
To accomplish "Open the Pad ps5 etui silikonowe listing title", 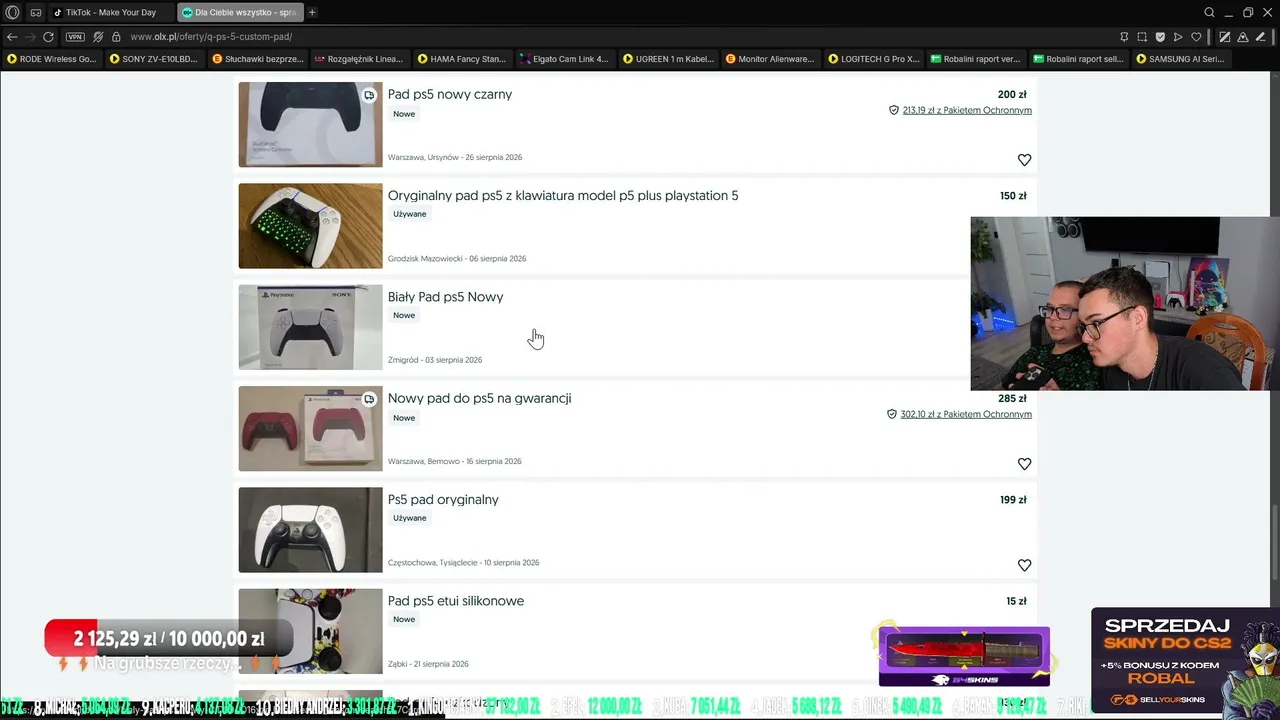I will 456,601.
